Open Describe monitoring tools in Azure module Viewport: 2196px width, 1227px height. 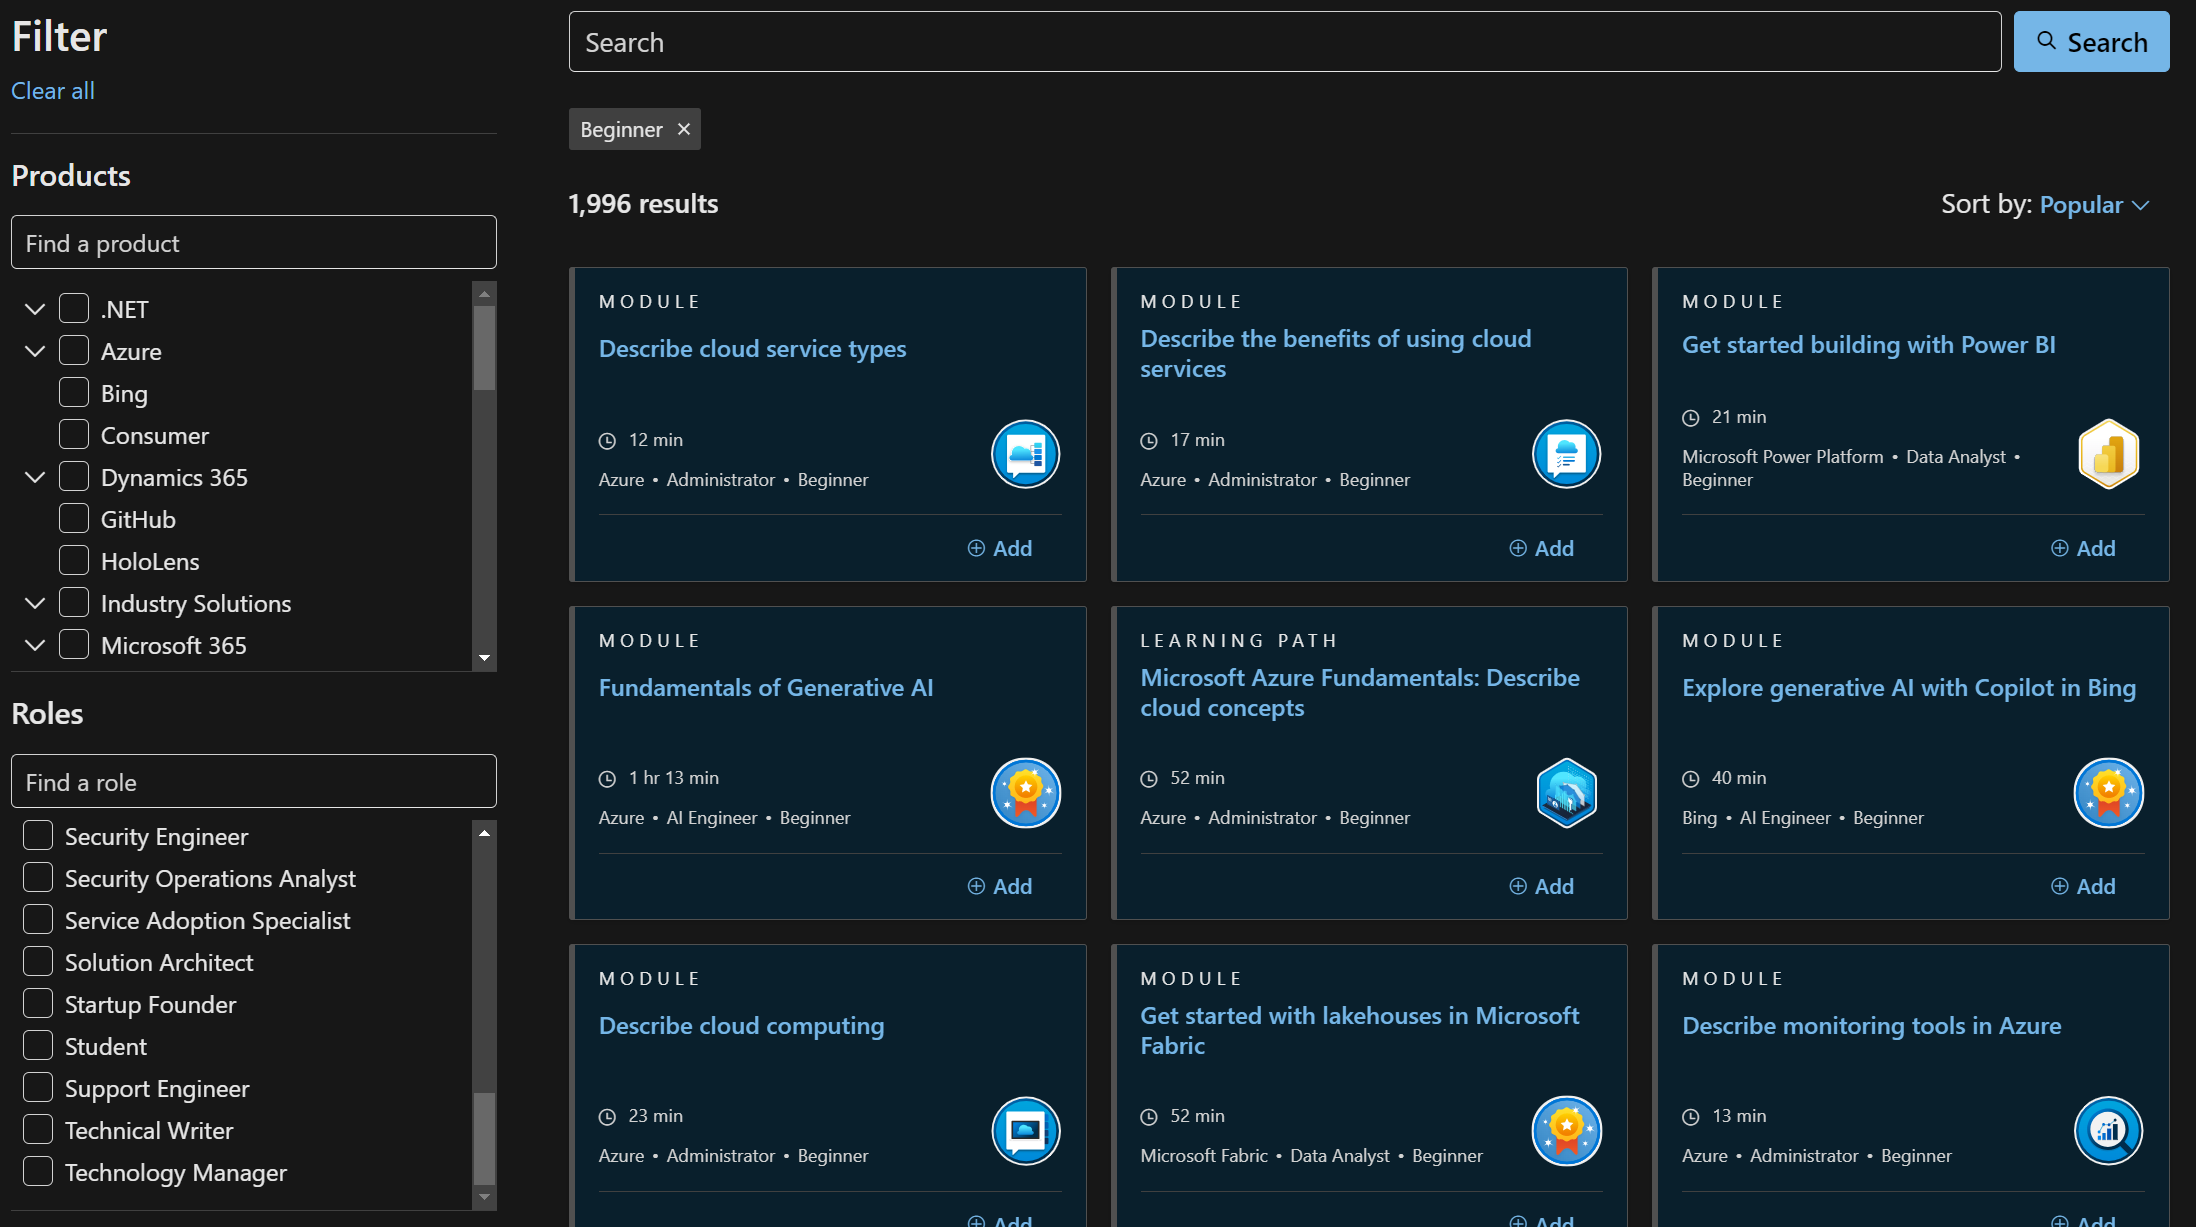(1871, 1025)
